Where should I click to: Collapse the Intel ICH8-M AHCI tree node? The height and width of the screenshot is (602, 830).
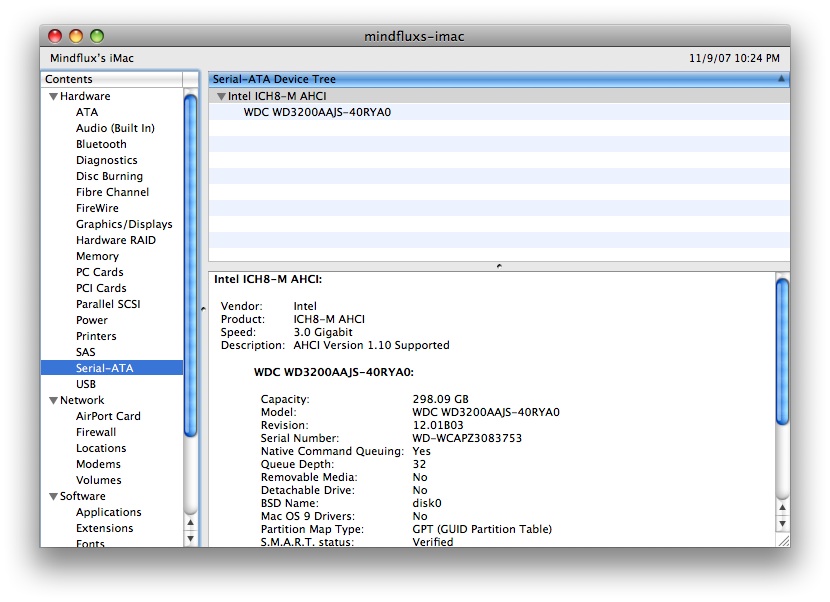[x=221, y=96]
